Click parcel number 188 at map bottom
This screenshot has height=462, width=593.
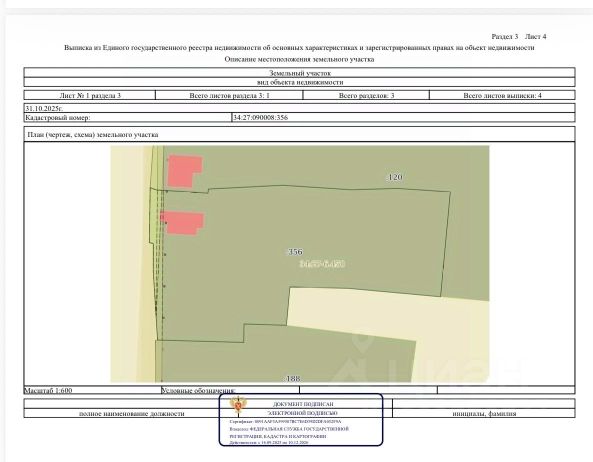(293, 378)
